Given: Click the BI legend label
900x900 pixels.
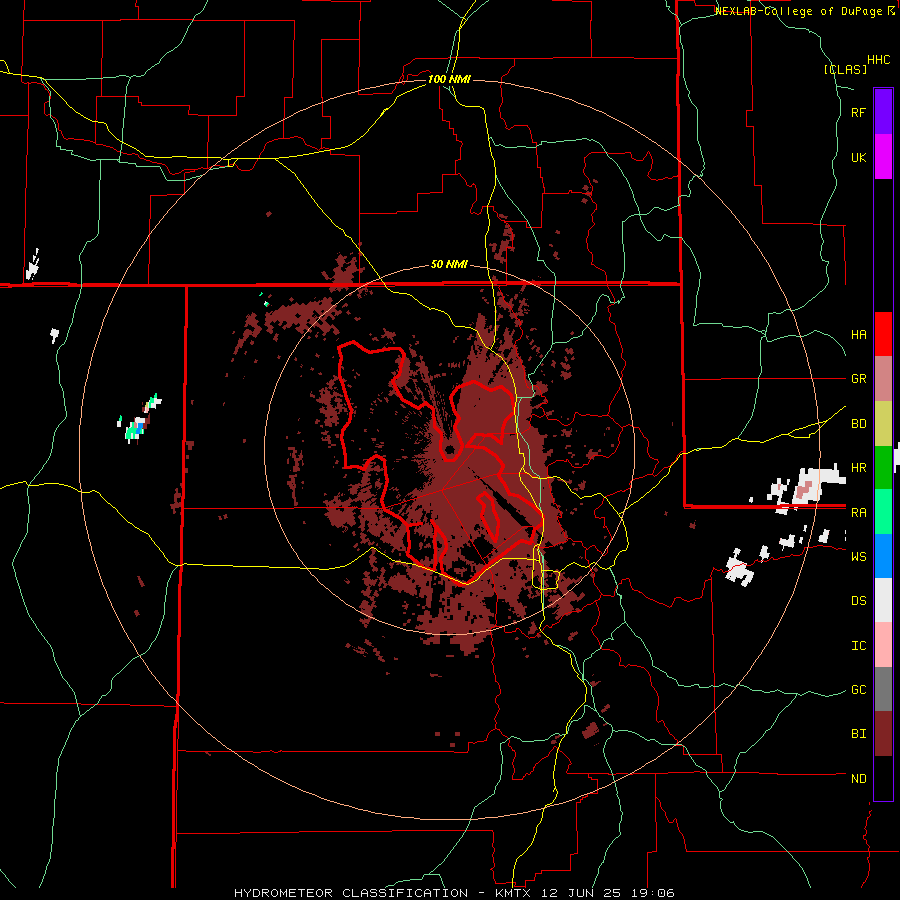Looking at the screenshot, I should [x=858, y=734].
